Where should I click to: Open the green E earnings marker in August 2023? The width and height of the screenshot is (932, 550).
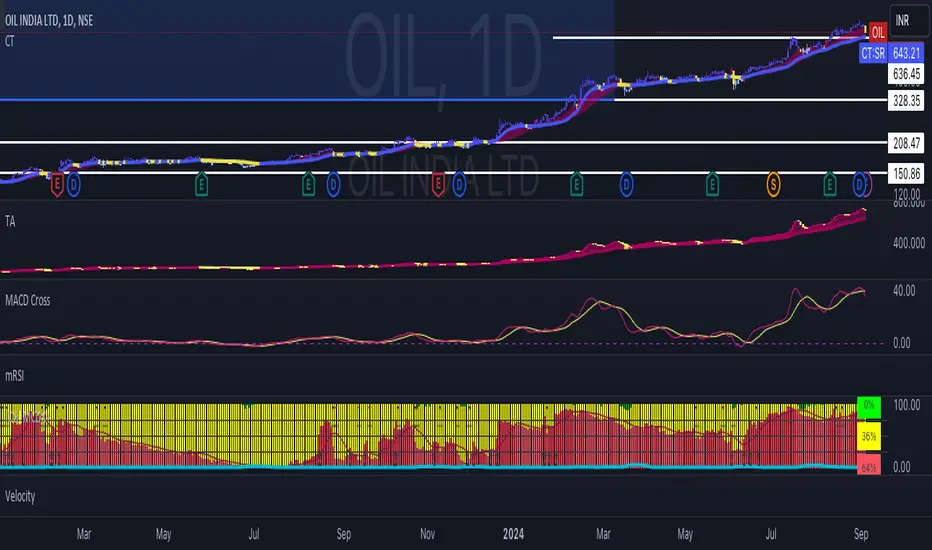(308, 185)
